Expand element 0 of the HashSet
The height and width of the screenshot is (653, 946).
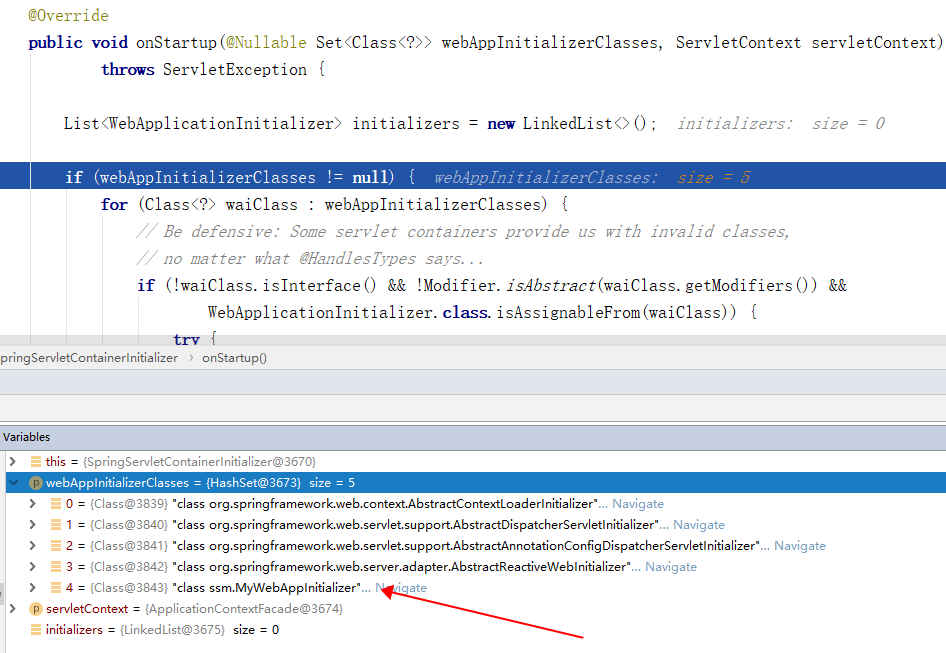[33, 504]
